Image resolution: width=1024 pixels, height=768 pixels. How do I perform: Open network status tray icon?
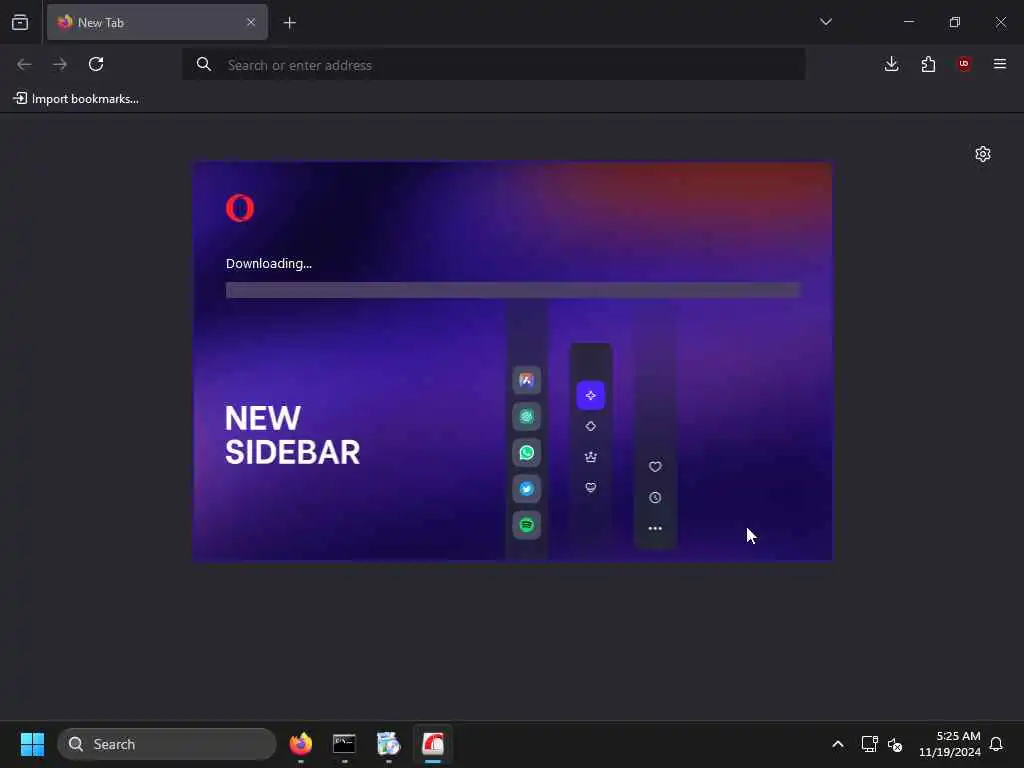[x=869, y=744]
